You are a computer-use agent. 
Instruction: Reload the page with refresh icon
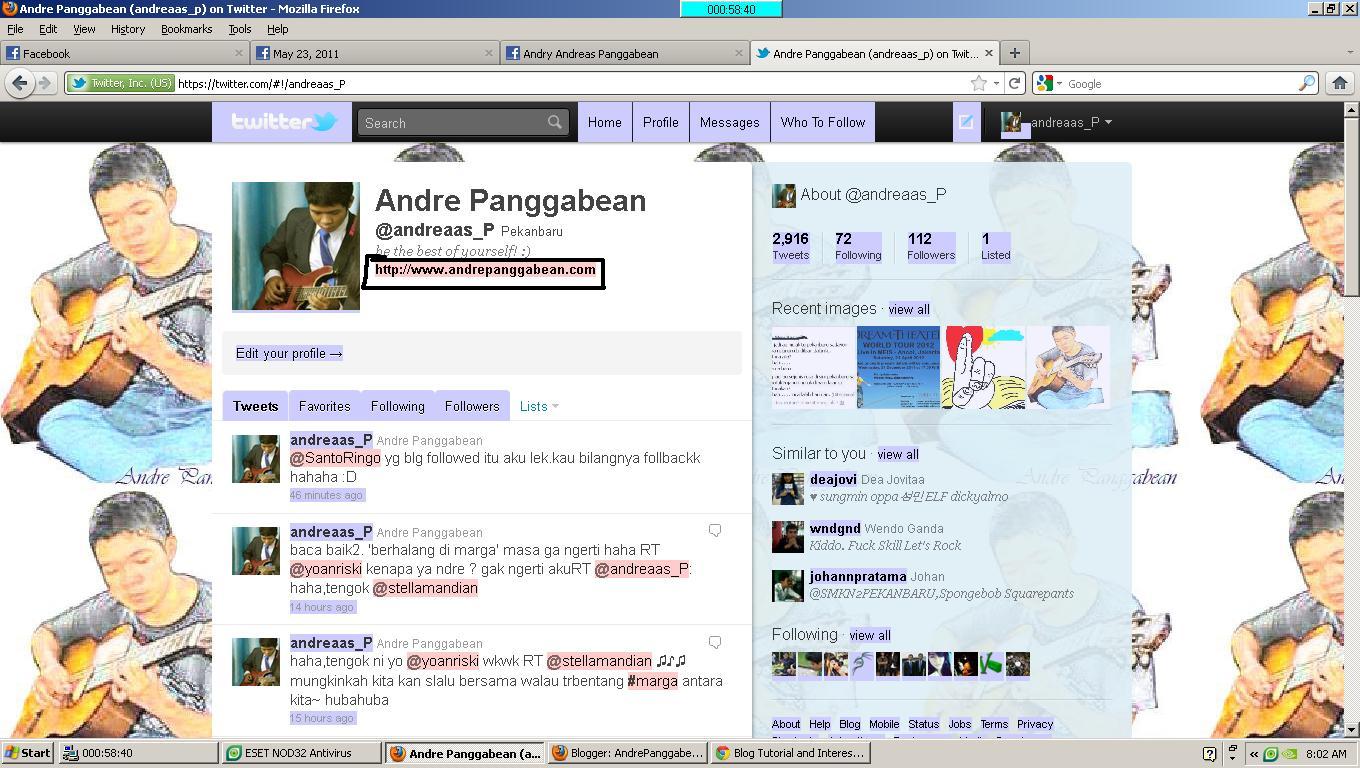[x=1014, y=83]
